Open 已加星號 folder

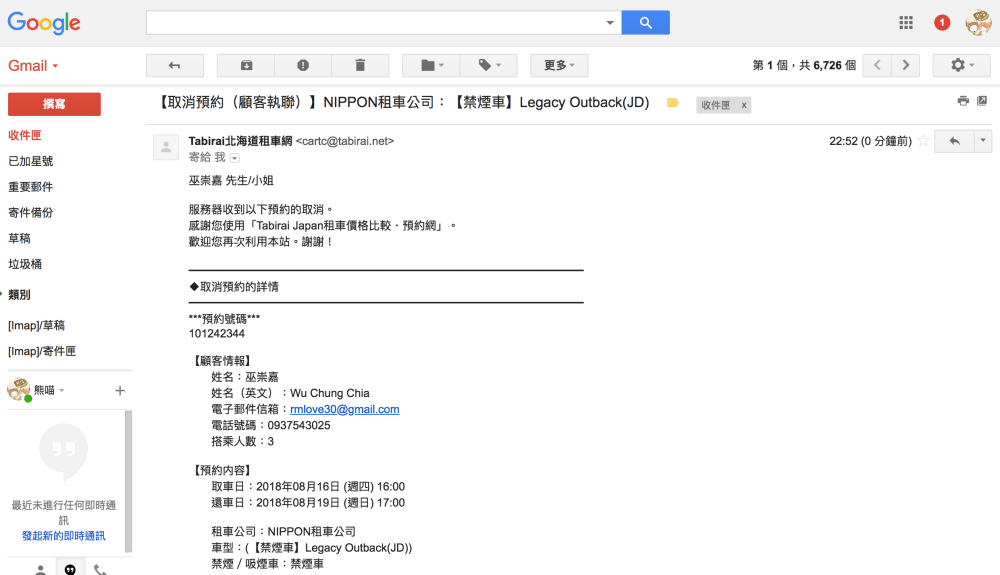(31, 161)
